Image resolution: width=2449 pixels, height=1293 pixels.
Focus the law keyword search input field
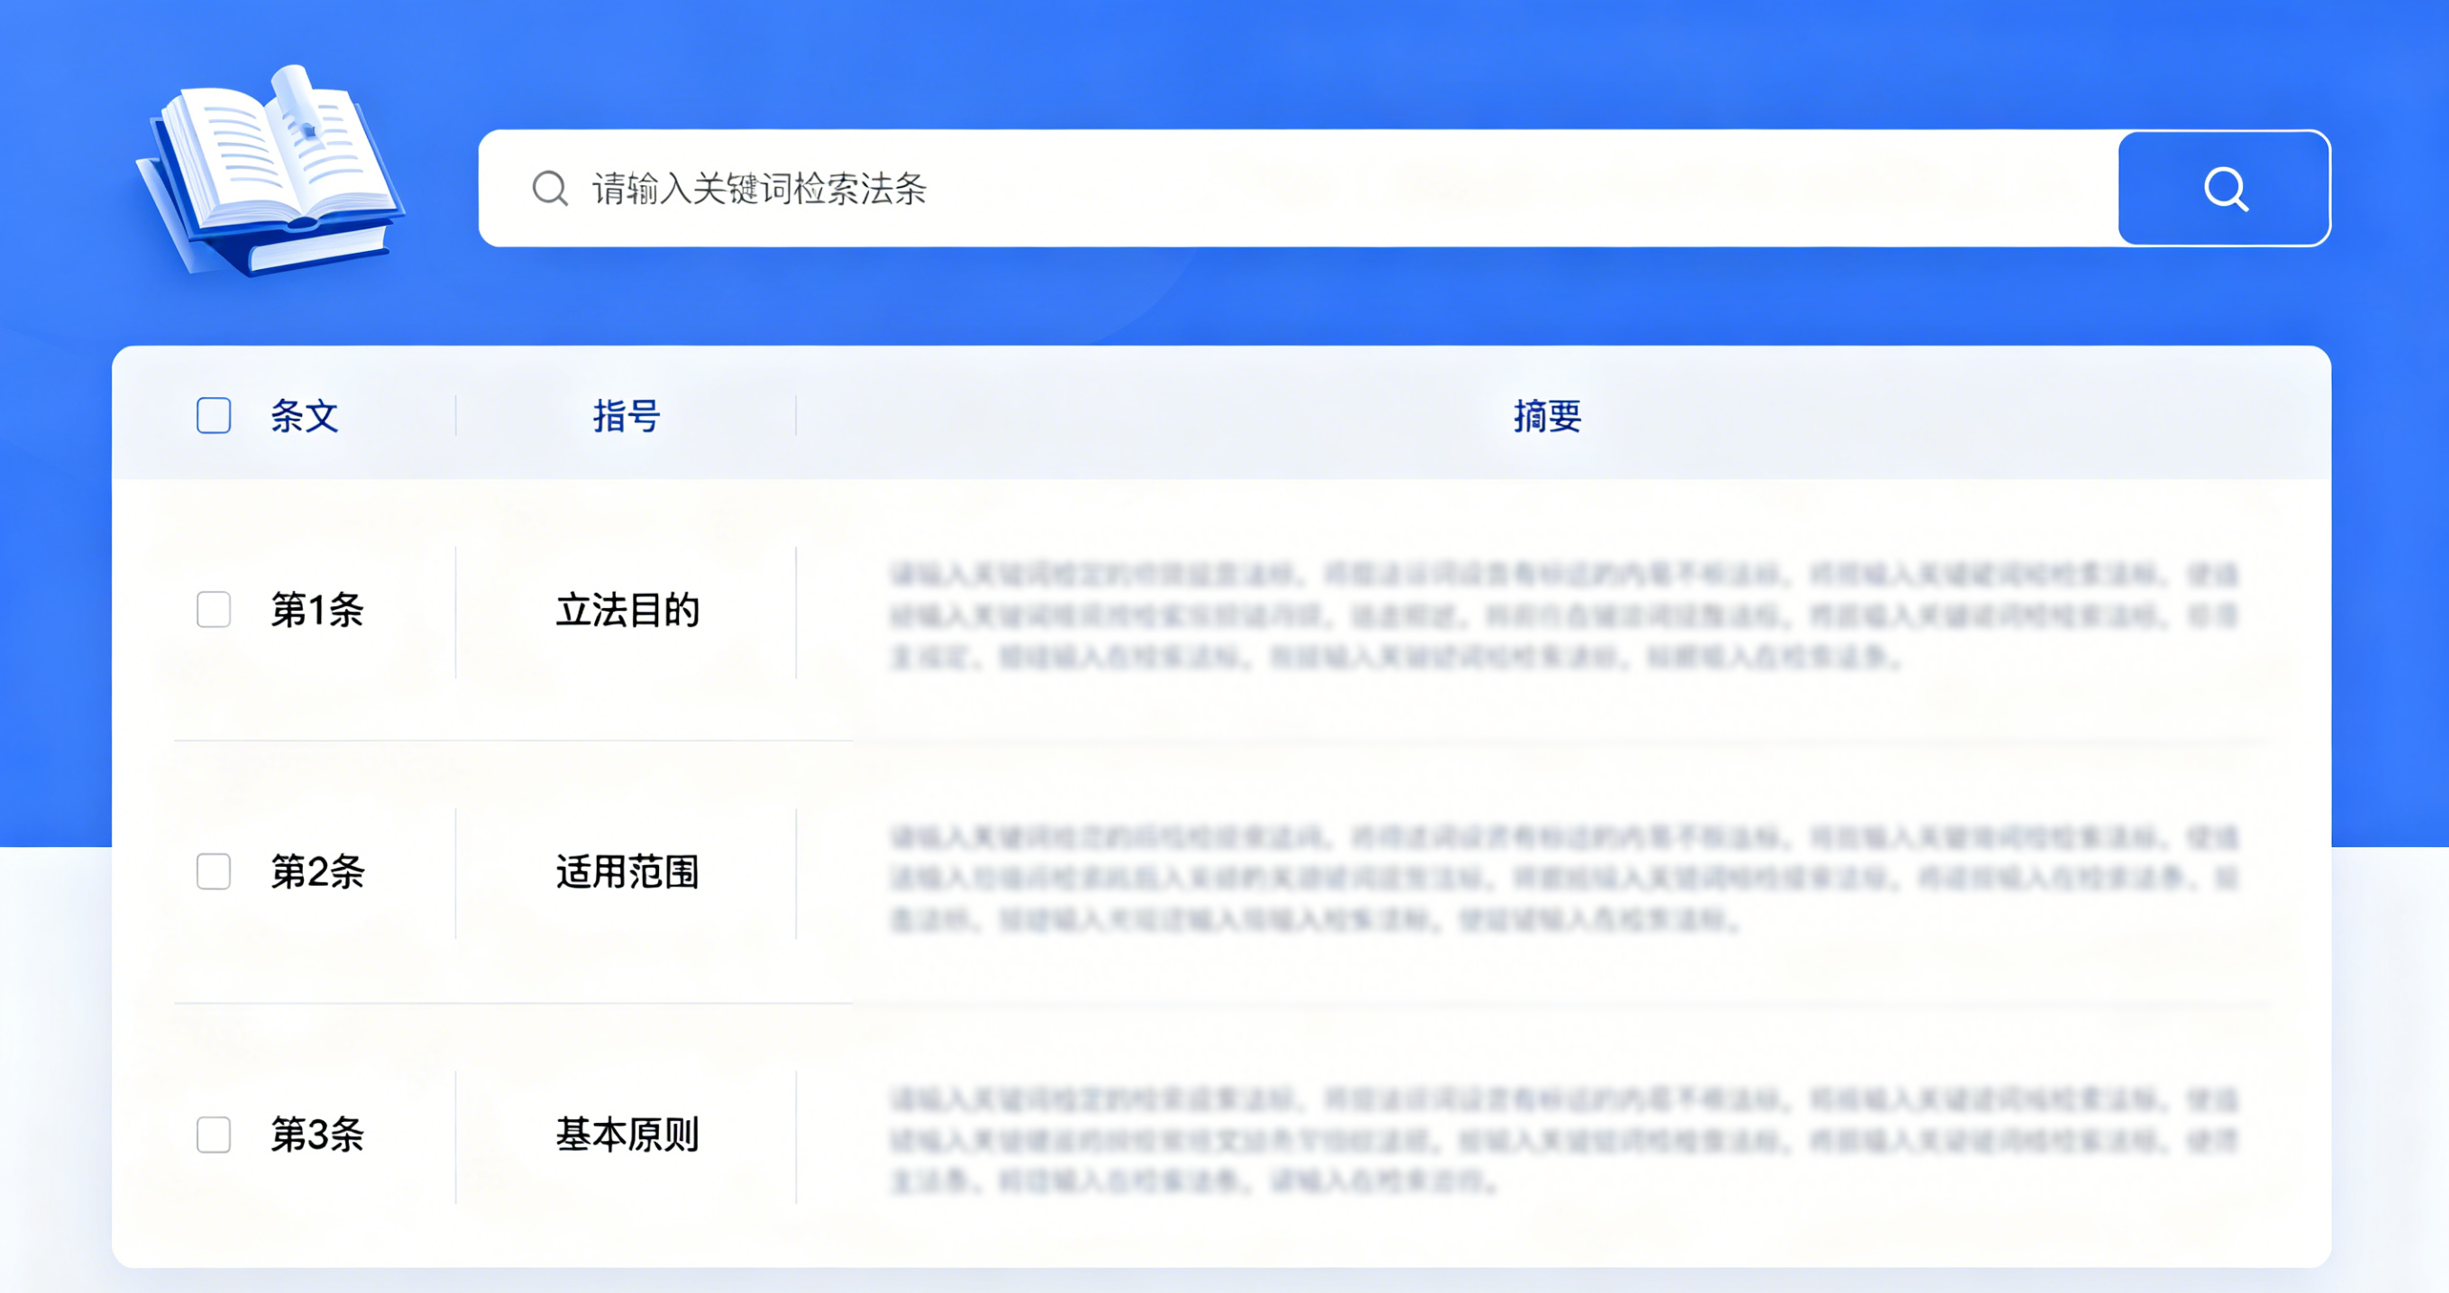[1298, 188]
